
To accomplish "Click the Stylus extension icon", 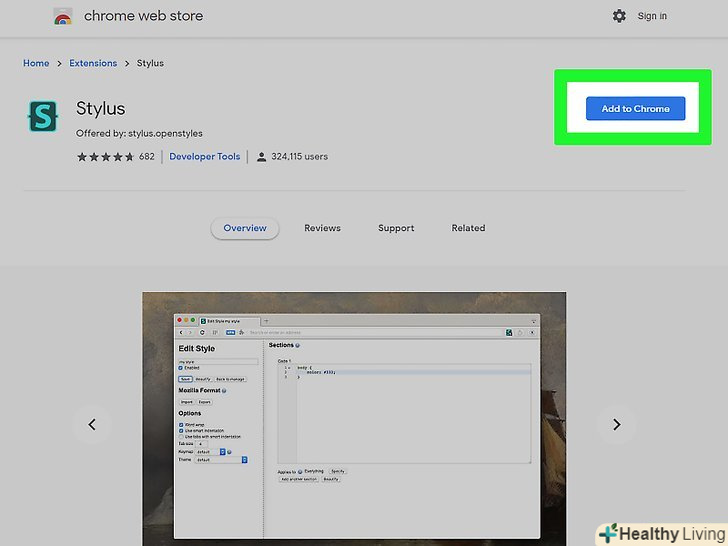I will point(43,116).
